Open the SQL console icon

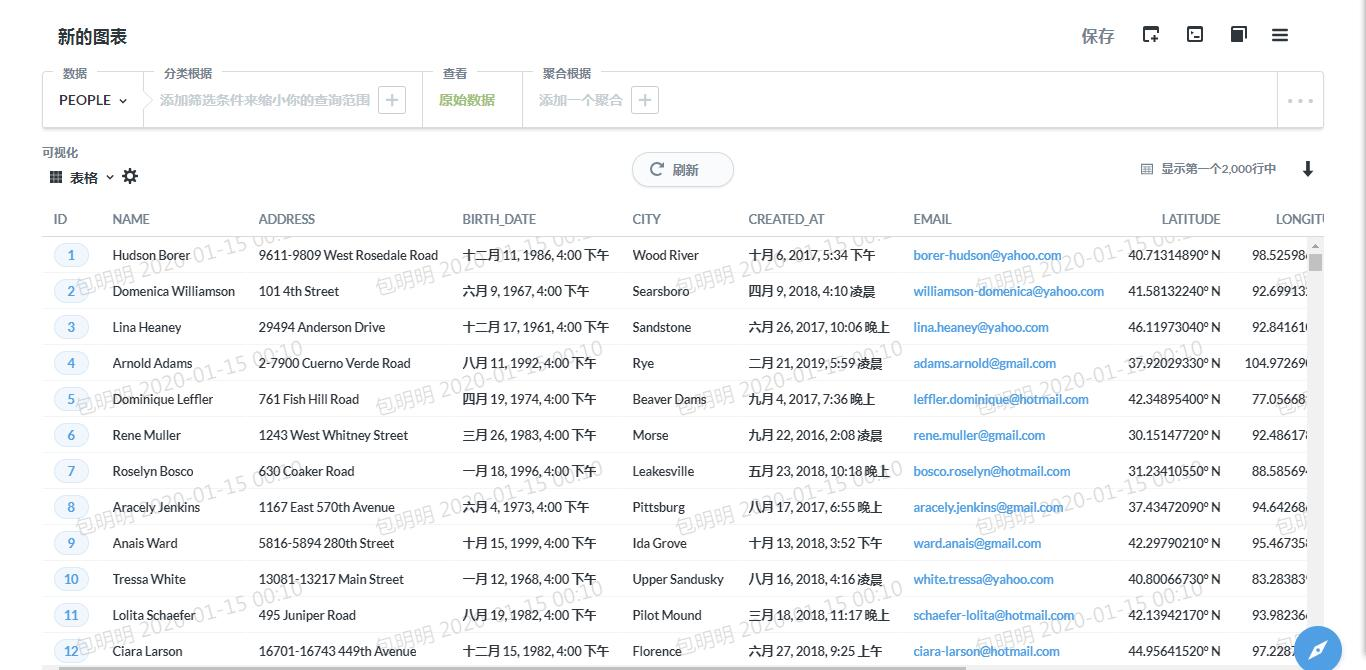1195,35
